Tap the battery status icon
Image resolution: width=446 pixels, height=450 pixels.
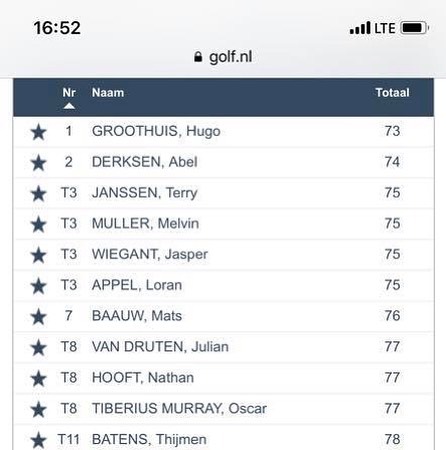click(x=414, y=28)
